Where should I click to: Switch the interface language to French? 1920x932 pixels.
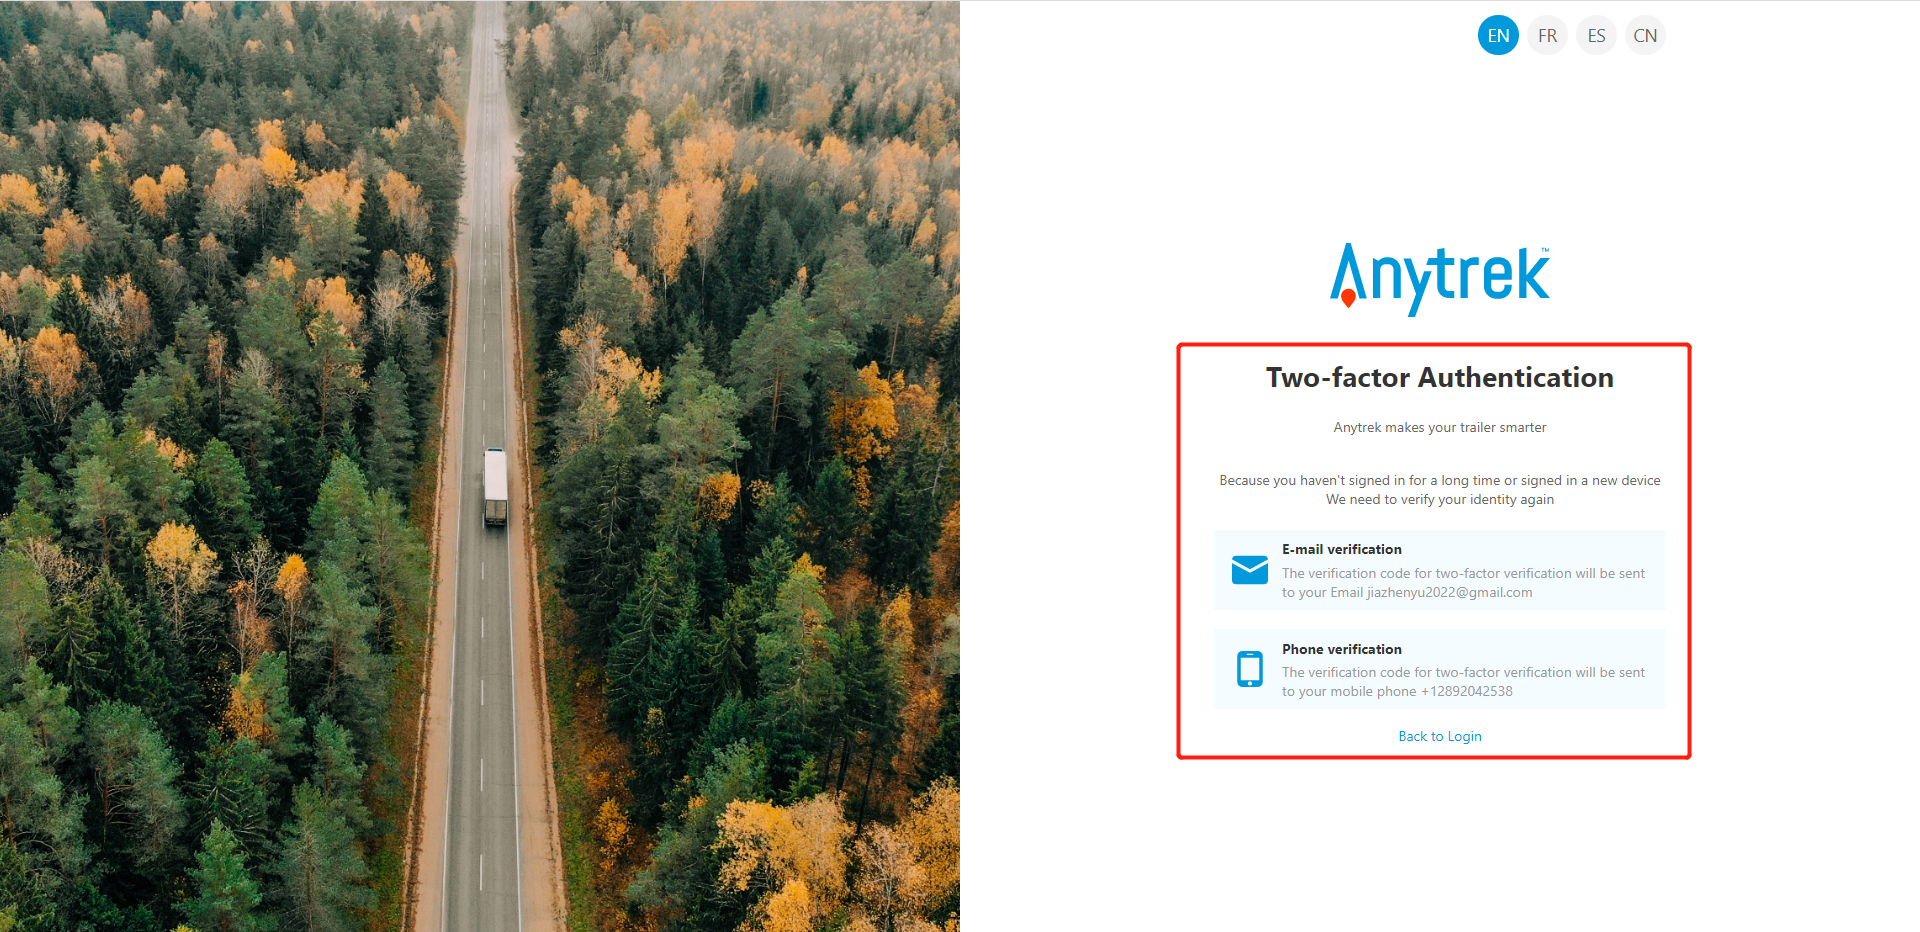pos(1547,35)
